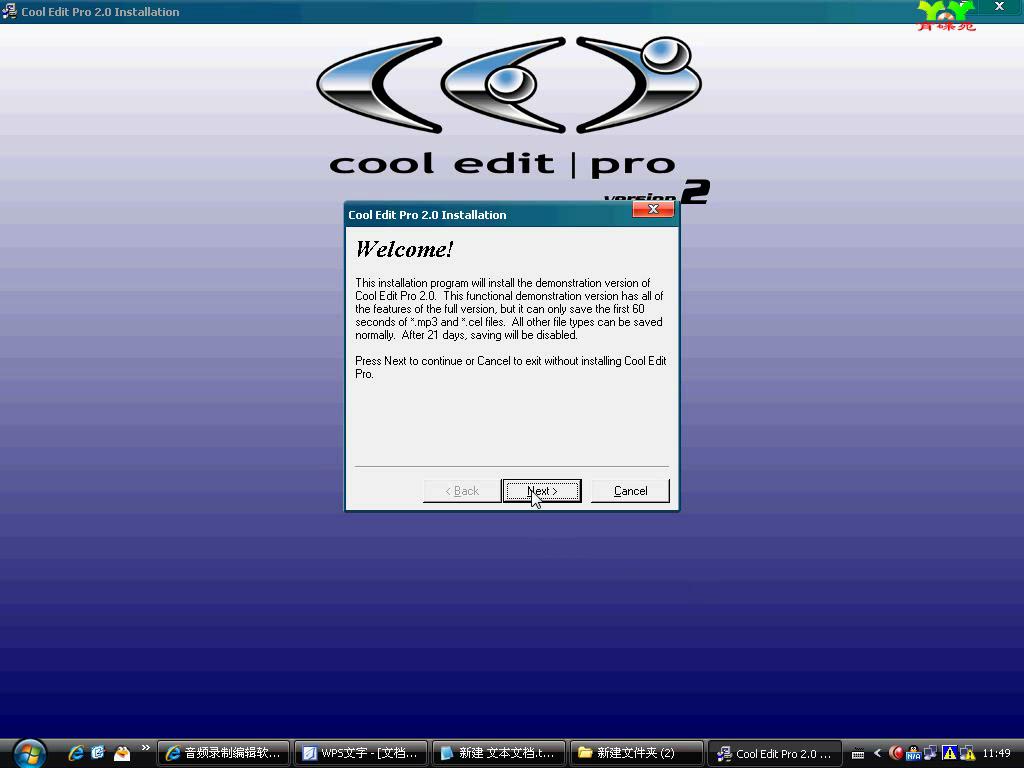Click the quick launch icon between Internet Explorer and QQ
1024x768 pixels.
point(98,753)
